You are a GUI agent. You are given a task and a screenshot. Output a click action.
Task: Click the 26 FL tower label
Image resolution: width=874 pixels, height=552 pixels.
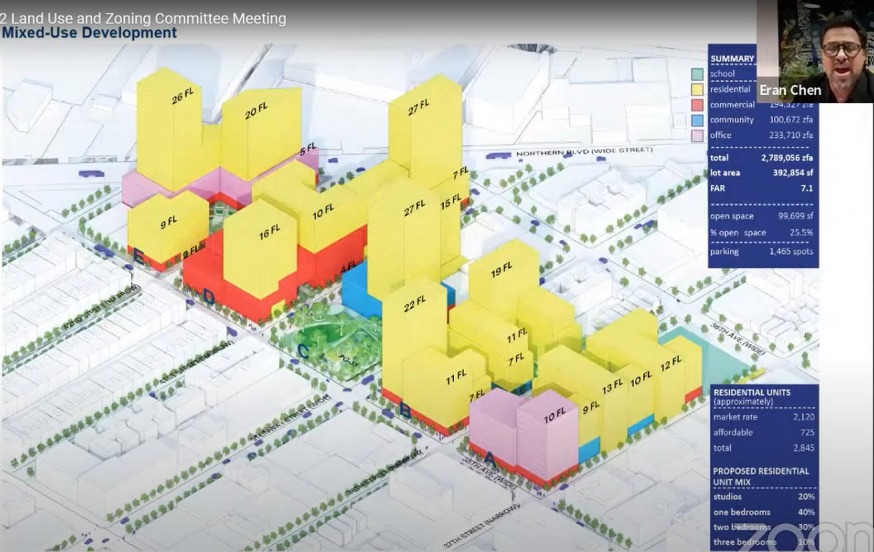click(183, 97)
